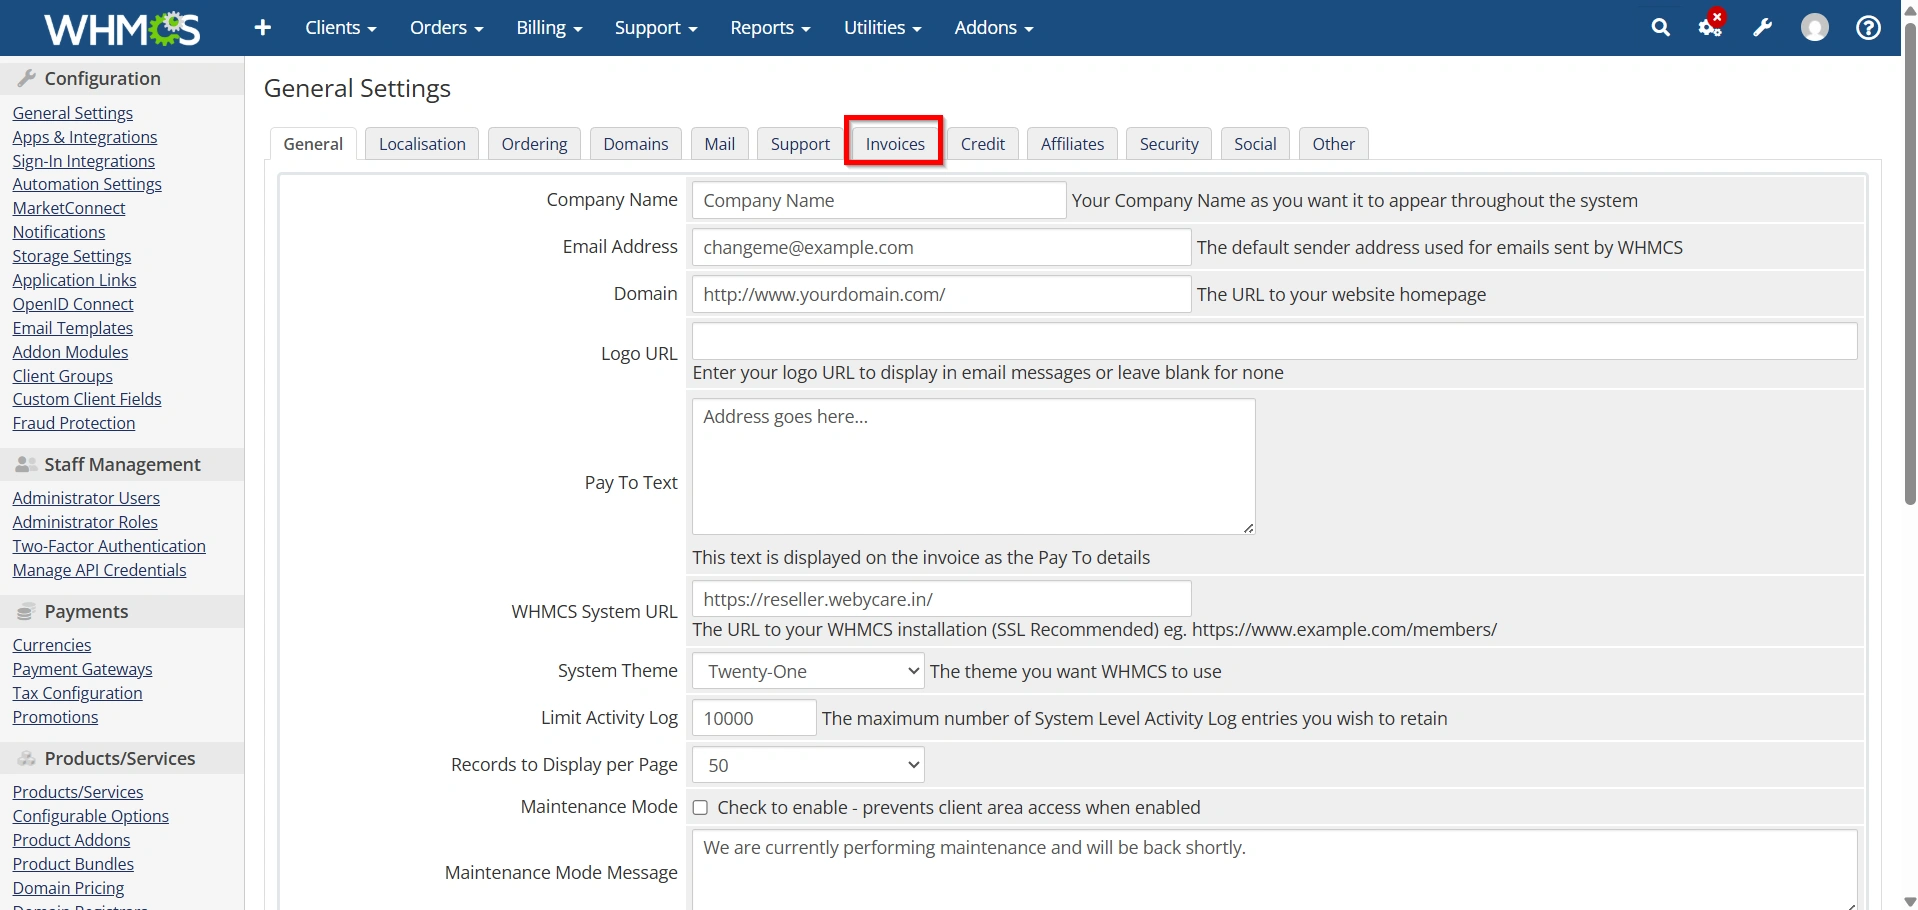The width and height of the screenshot is (1918, 910).
Task: Open the search icon in header
Action: click(1661, 28)
